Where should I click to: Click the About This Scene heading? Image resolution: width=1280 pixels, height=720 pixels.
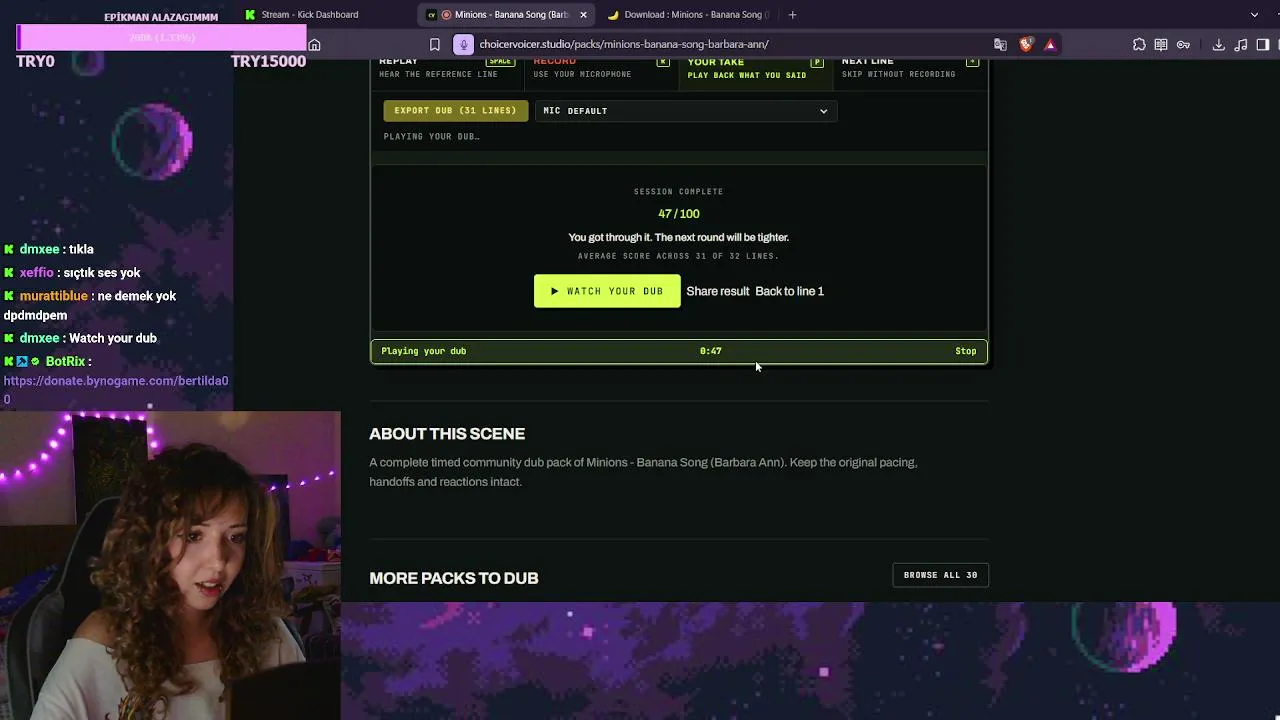pyautogui.click(x=447, y=434)
